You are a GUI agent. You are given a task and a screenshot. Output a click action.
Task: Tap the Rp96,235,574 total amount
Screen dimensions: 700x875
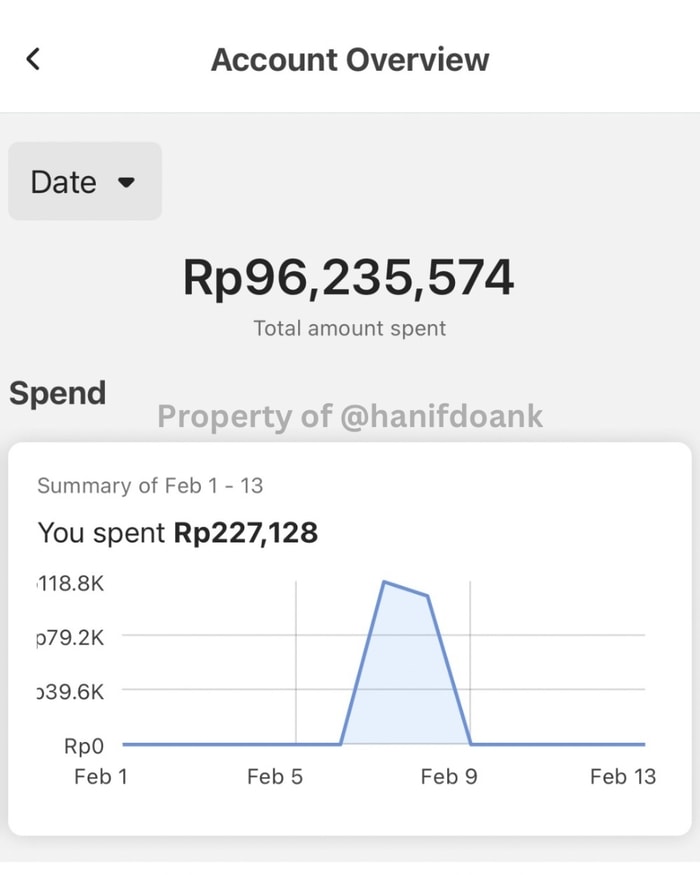click(349, 278)
